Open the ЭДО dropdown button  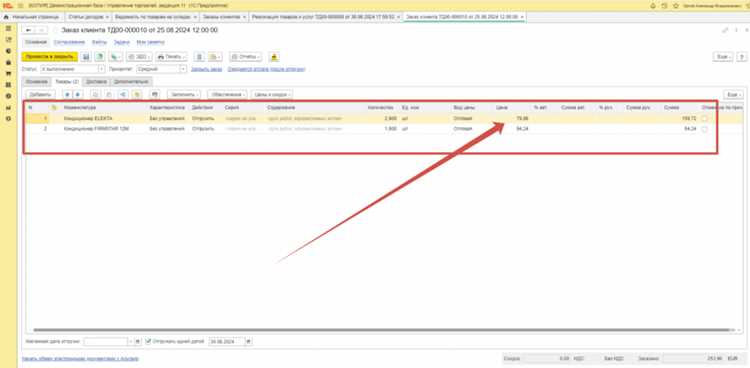139,57
